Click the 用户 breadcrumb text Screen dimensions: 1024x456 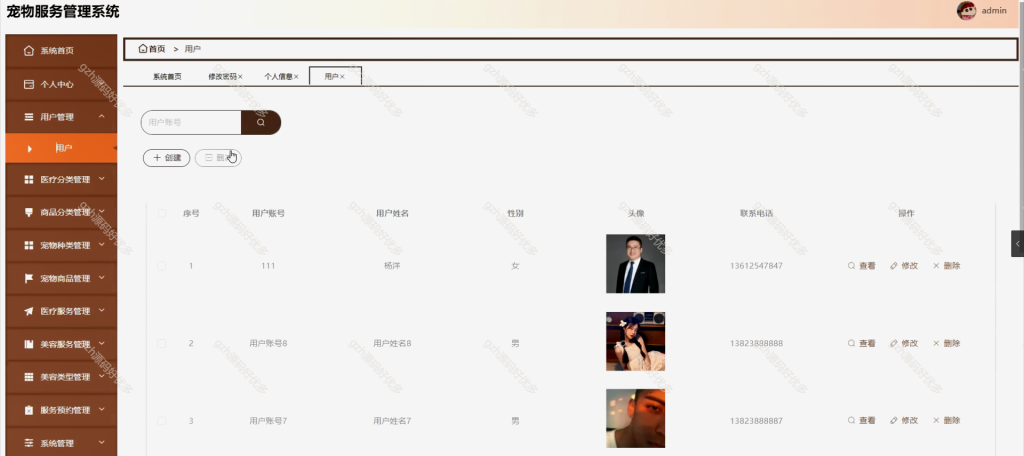(193, 49)
